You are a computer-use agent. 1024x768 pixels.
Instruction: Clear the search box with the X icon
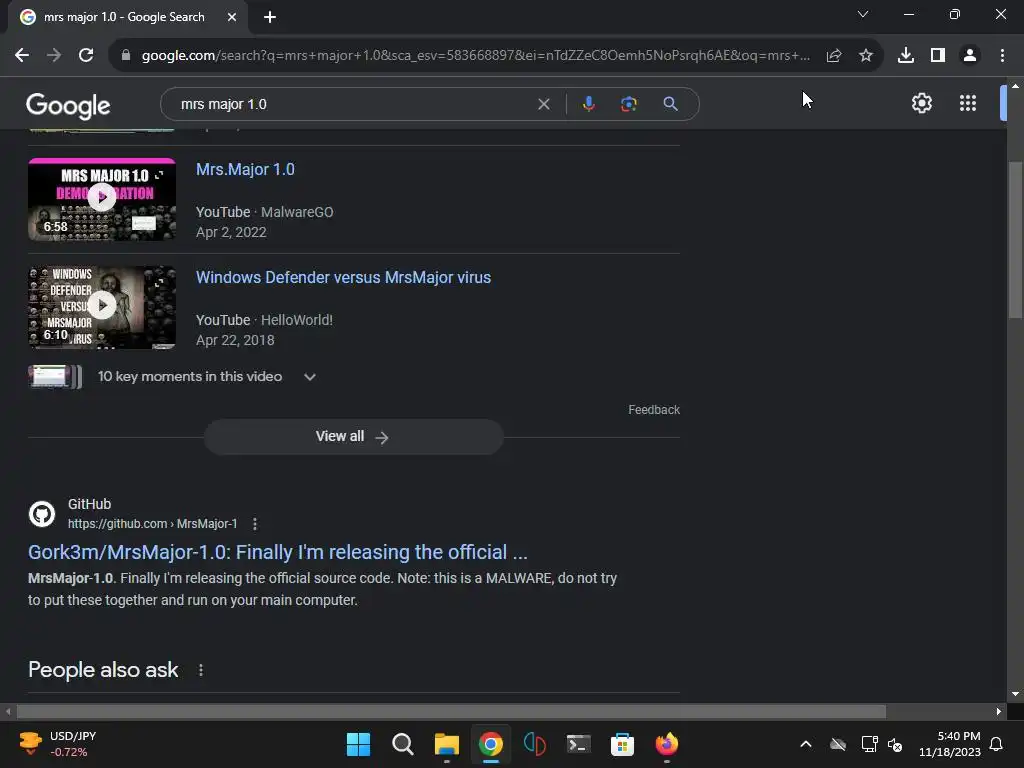pyautogui.click(x=543, y=104)
